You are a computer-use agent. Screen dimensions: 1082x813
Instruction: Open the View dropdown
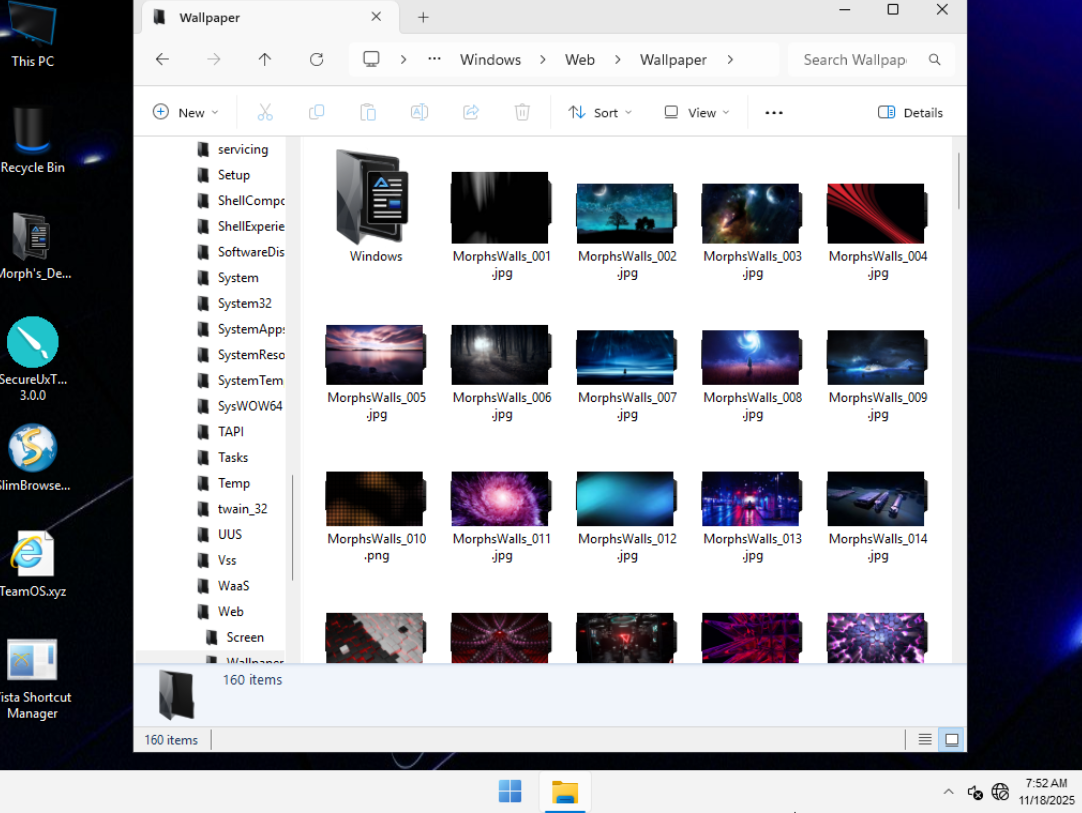[x=697, y=113]
